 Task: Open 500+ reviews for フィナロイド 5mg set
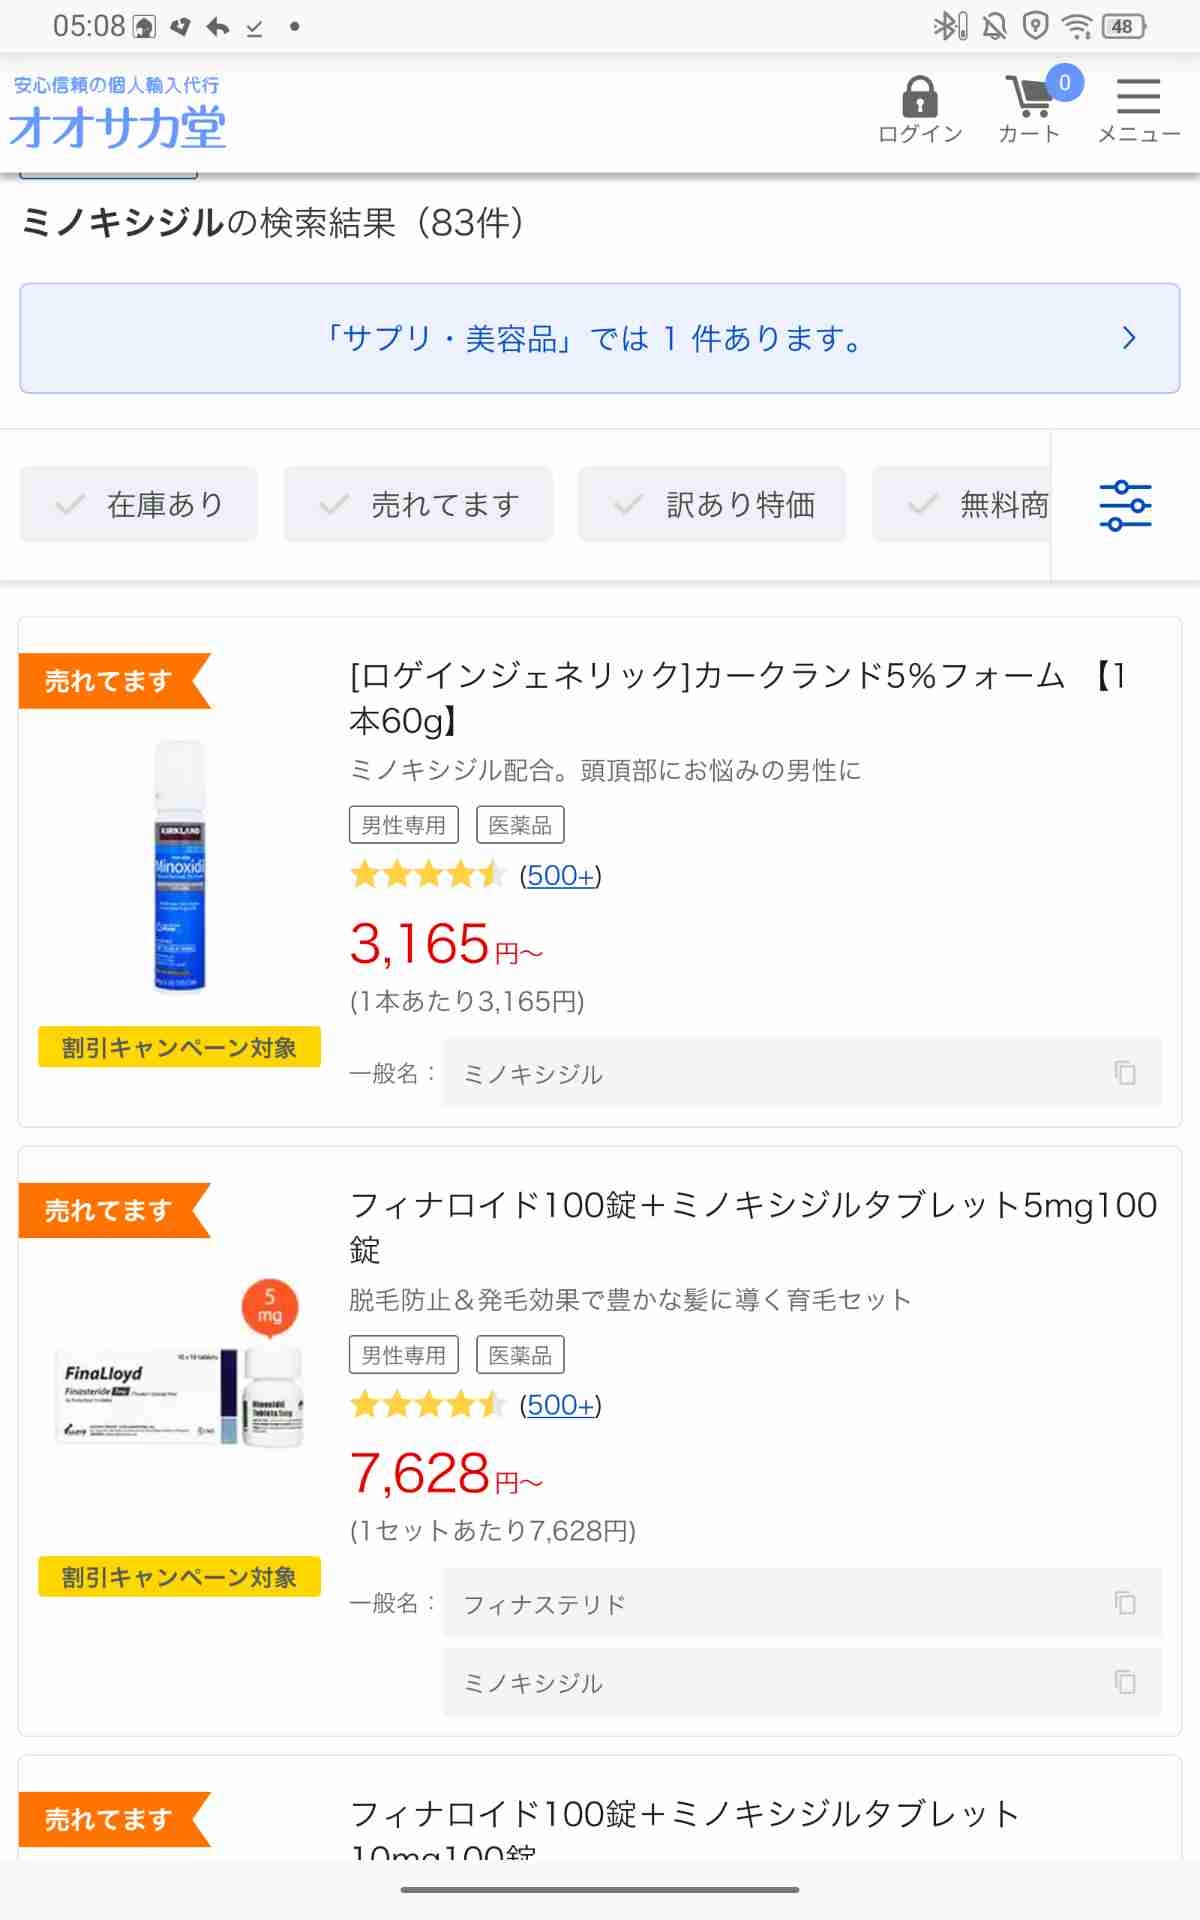(560, 1406)
